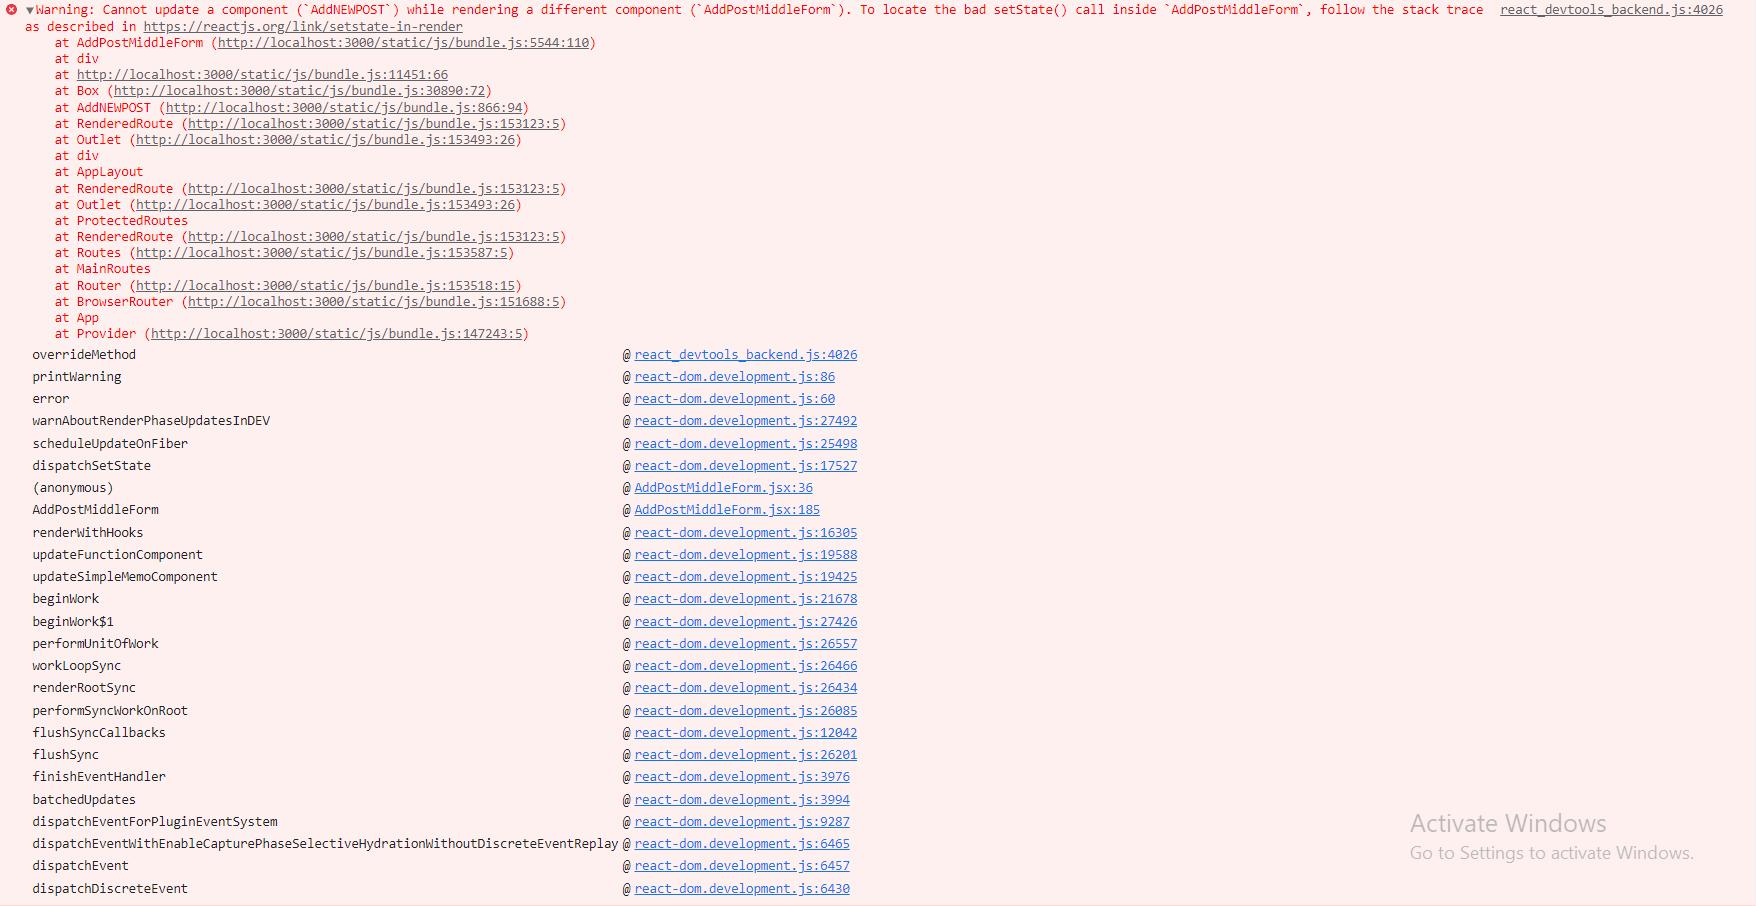Open workLoopSync's react-dom.development.js:26466 link
1756x906 pixels.
pyautogui.click(x=746, y=666)
